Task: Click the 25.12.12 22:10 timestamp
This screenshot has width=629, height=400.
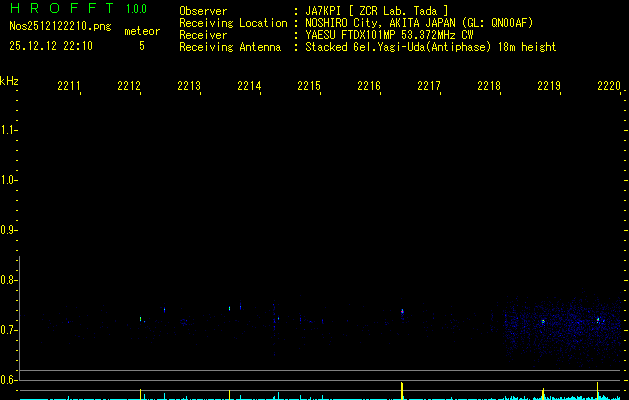Action: pyautogui.click(x=50, y=46)
